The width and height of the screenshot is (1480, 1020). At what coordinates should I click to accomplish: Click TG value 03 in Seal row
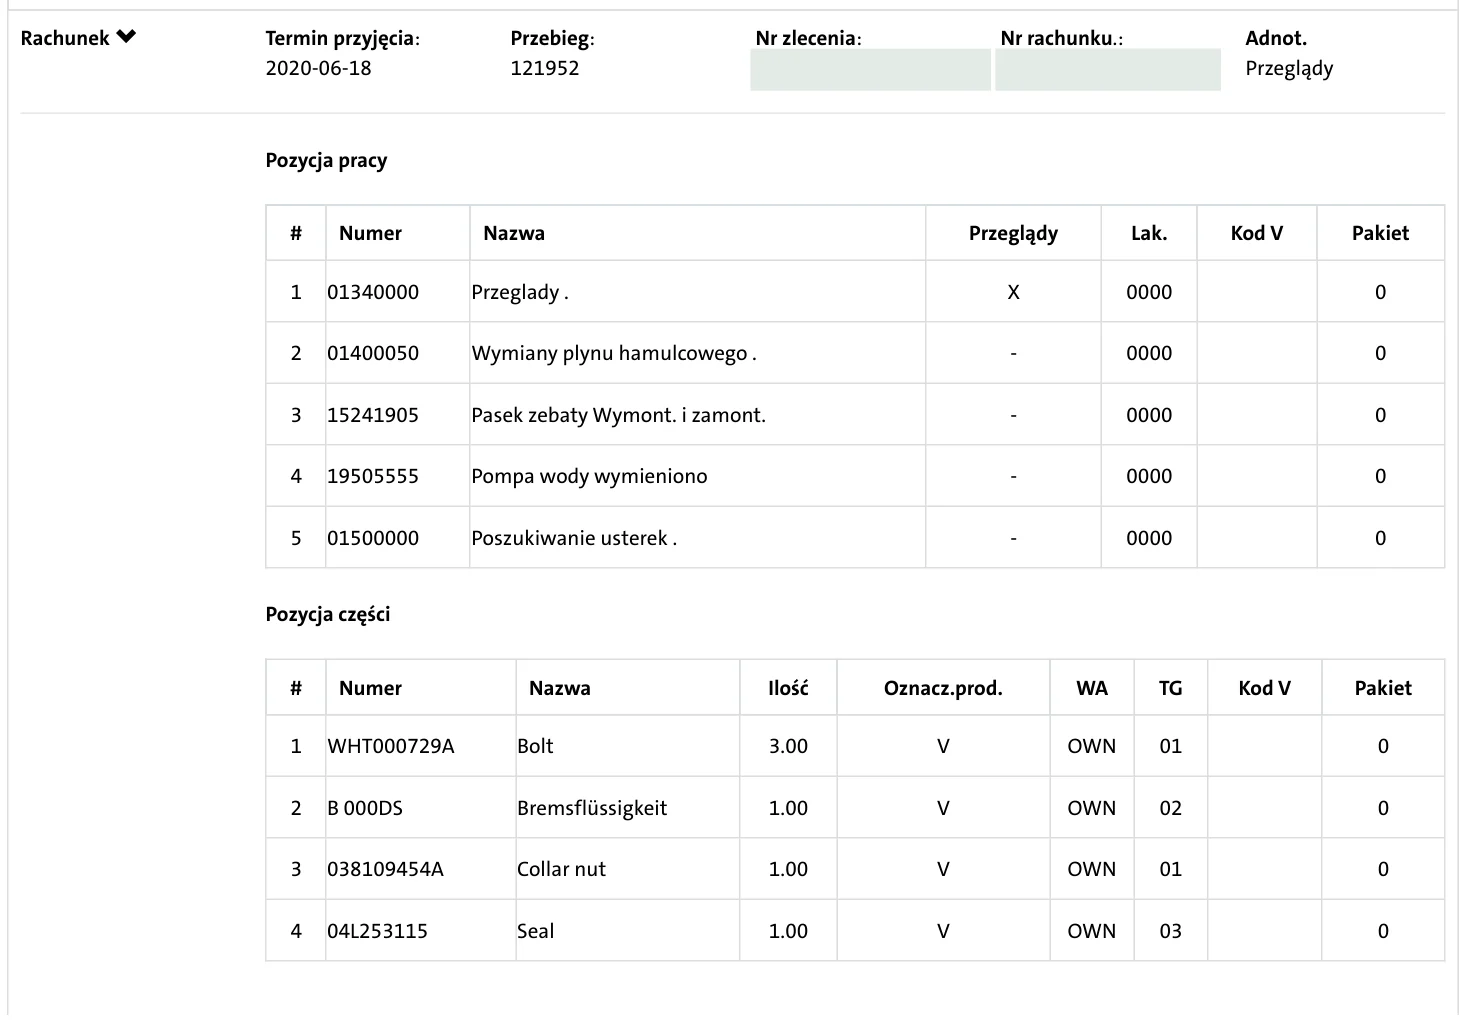1170,931
